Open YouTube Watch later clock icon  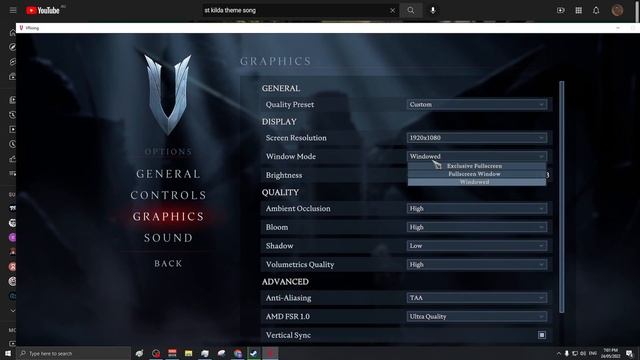click(x=13, y=144)
